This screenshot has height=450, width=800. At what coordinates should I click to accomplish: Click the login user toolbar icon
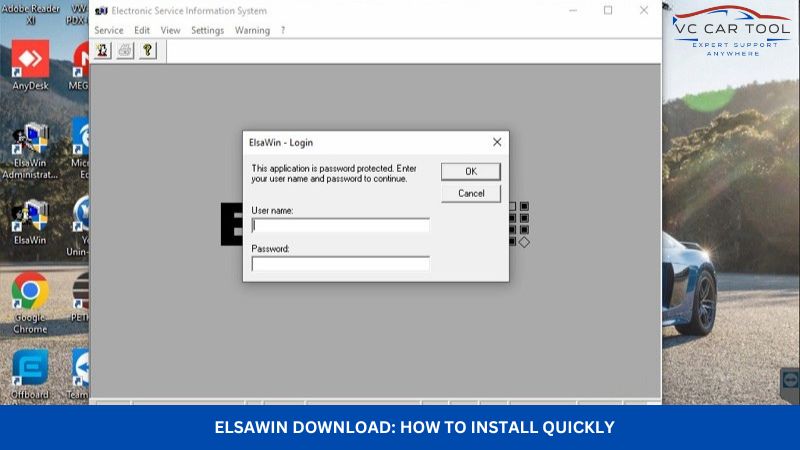[x=103, y=51]
